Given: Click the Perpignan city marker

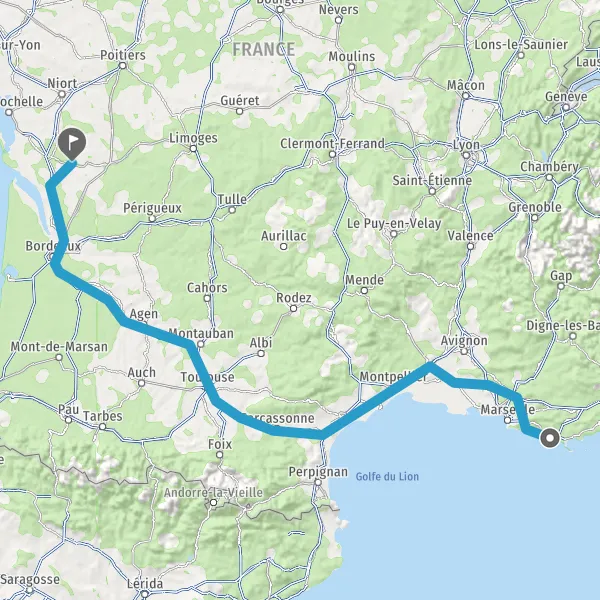Looking at the screenshot, I should (x=318, y=483).
